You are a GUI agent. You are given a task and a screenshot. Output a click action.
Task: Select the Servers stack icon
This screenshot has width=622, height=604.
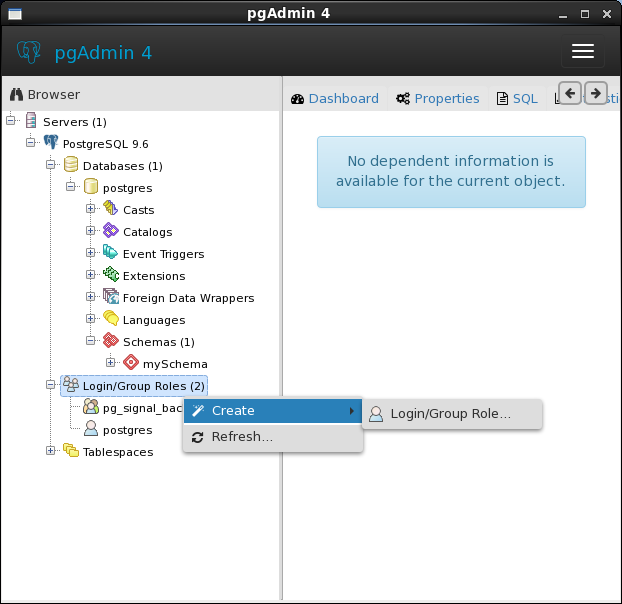(x=31, y=120)
